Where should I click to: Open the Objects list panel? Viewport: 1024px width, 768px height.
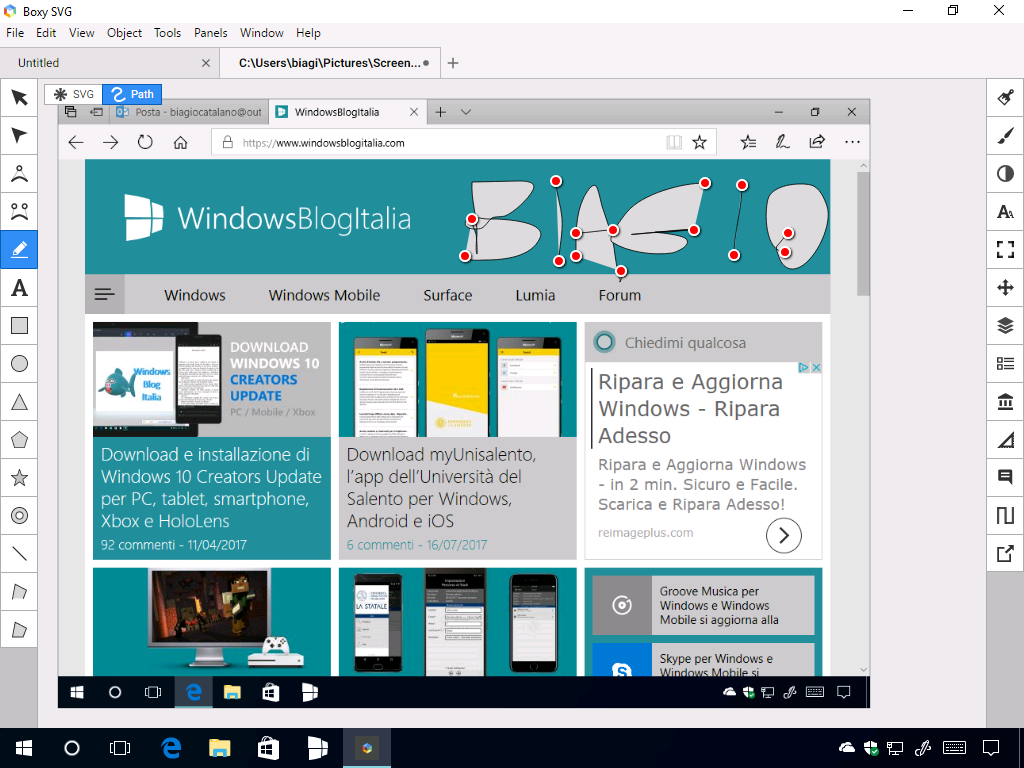coord(1006,363)
